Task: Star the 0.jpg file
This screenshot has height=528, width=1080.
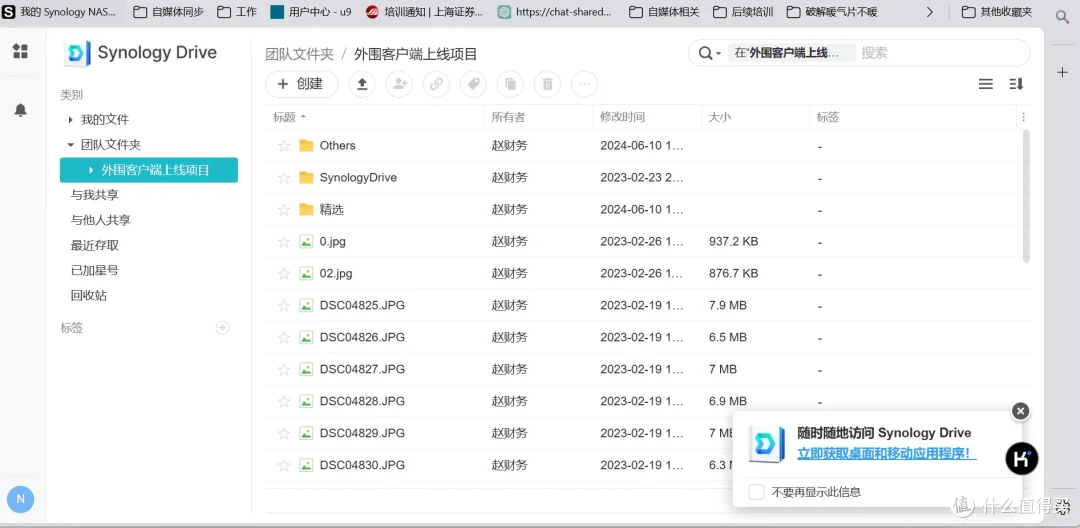Action: [x=284, y=242]
